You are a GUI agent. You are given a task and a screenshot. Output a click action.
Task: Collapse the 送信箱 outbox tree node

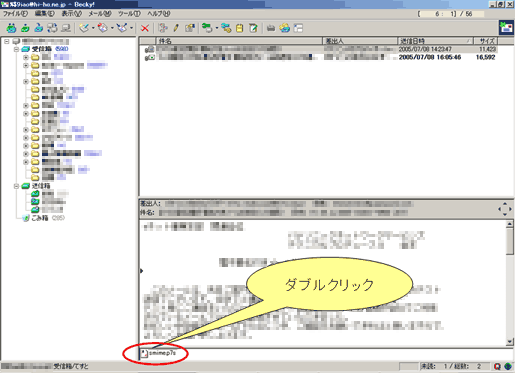[x=16, y=186]
